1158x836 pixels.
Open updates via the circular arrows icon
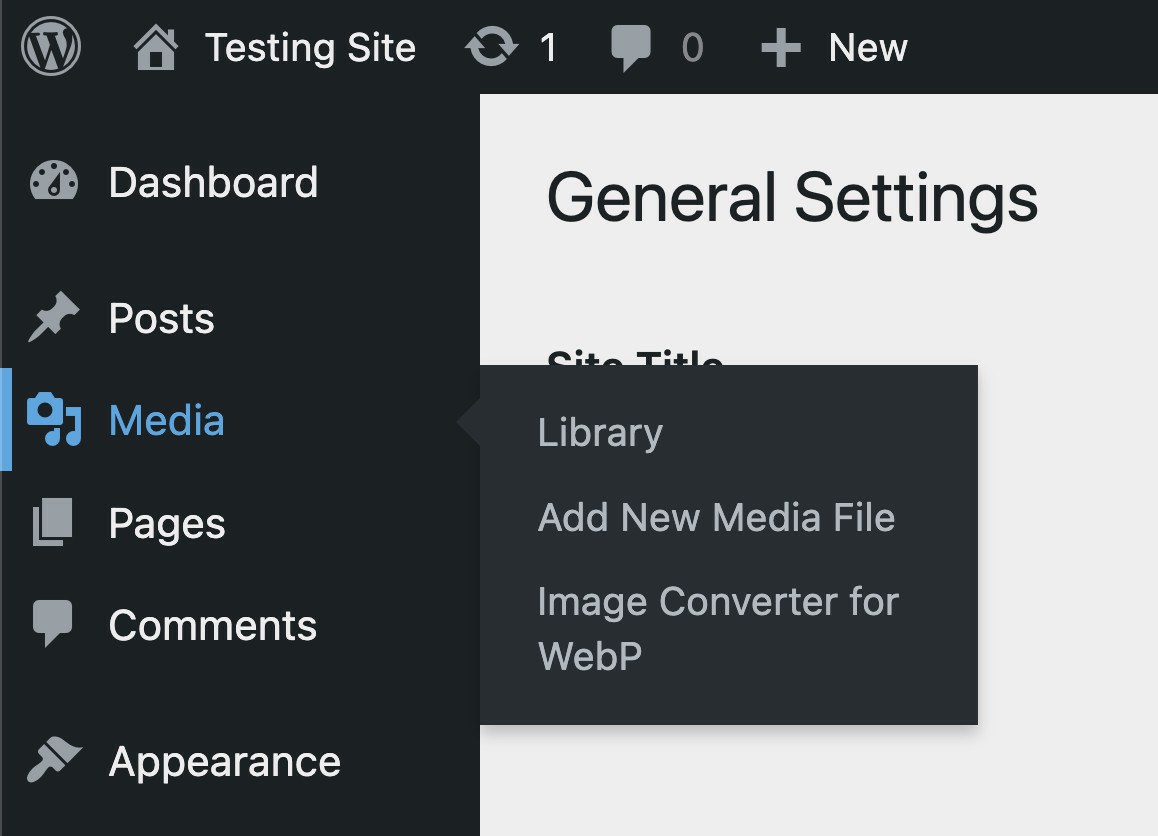[491, 48]
